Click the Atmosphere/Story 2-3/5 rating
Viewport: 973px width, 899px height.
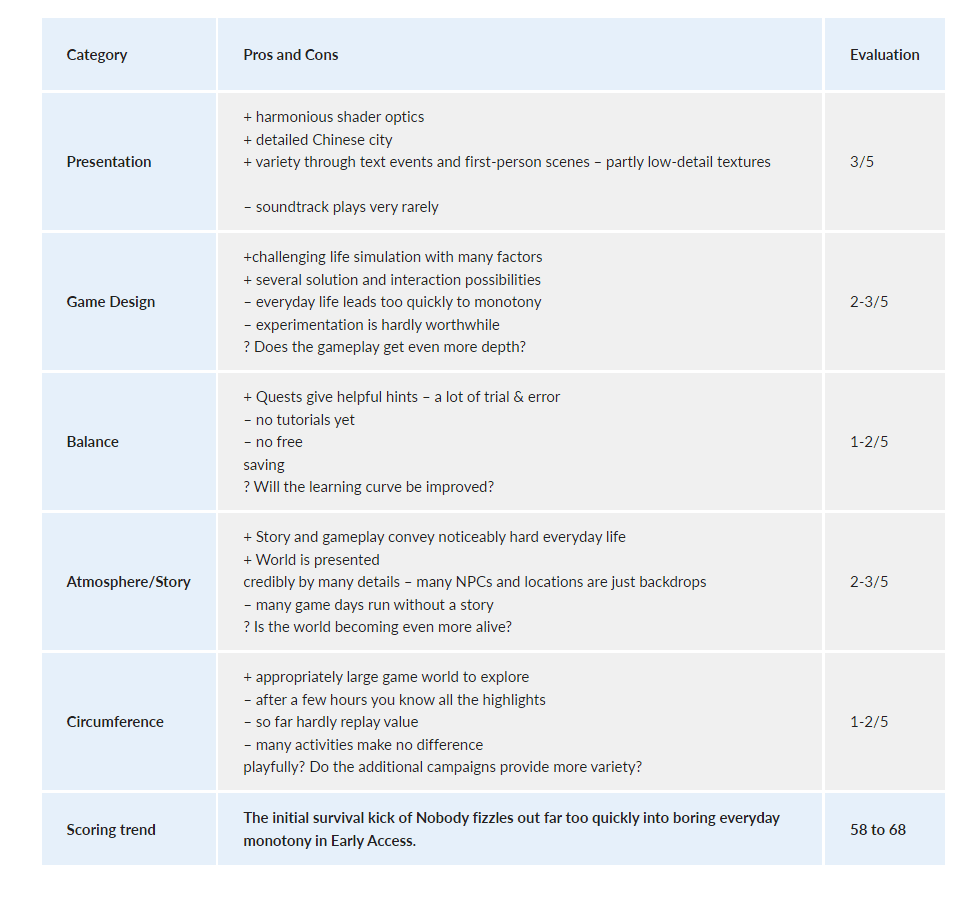click(869, 582)
